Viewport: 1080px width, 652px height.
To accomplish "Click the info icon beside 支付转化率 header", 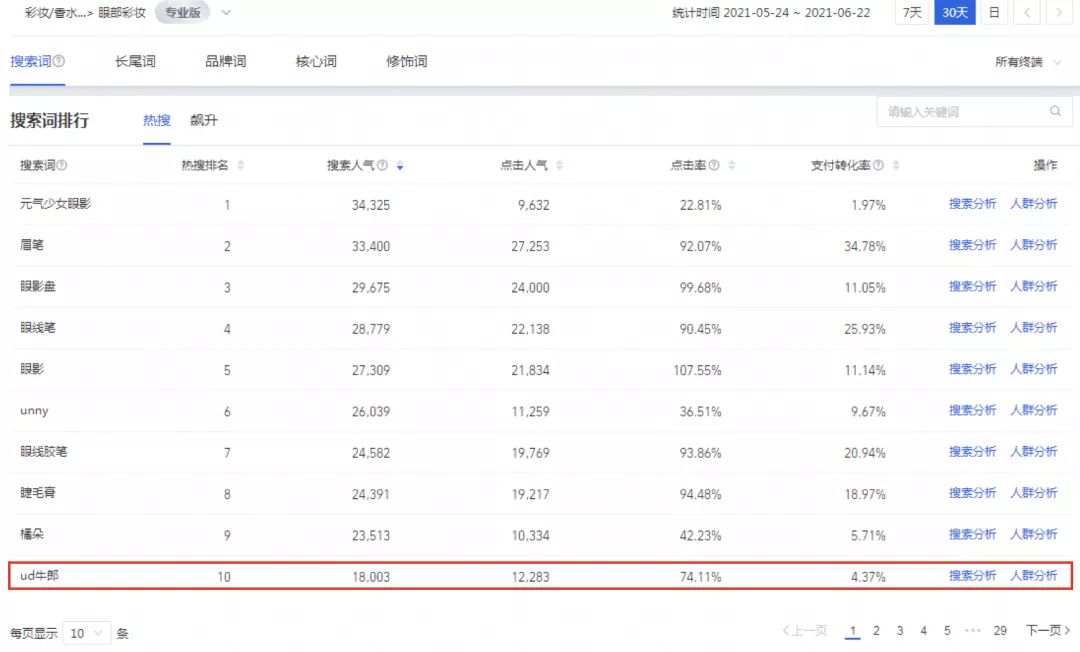I will (x=879, y=165).
